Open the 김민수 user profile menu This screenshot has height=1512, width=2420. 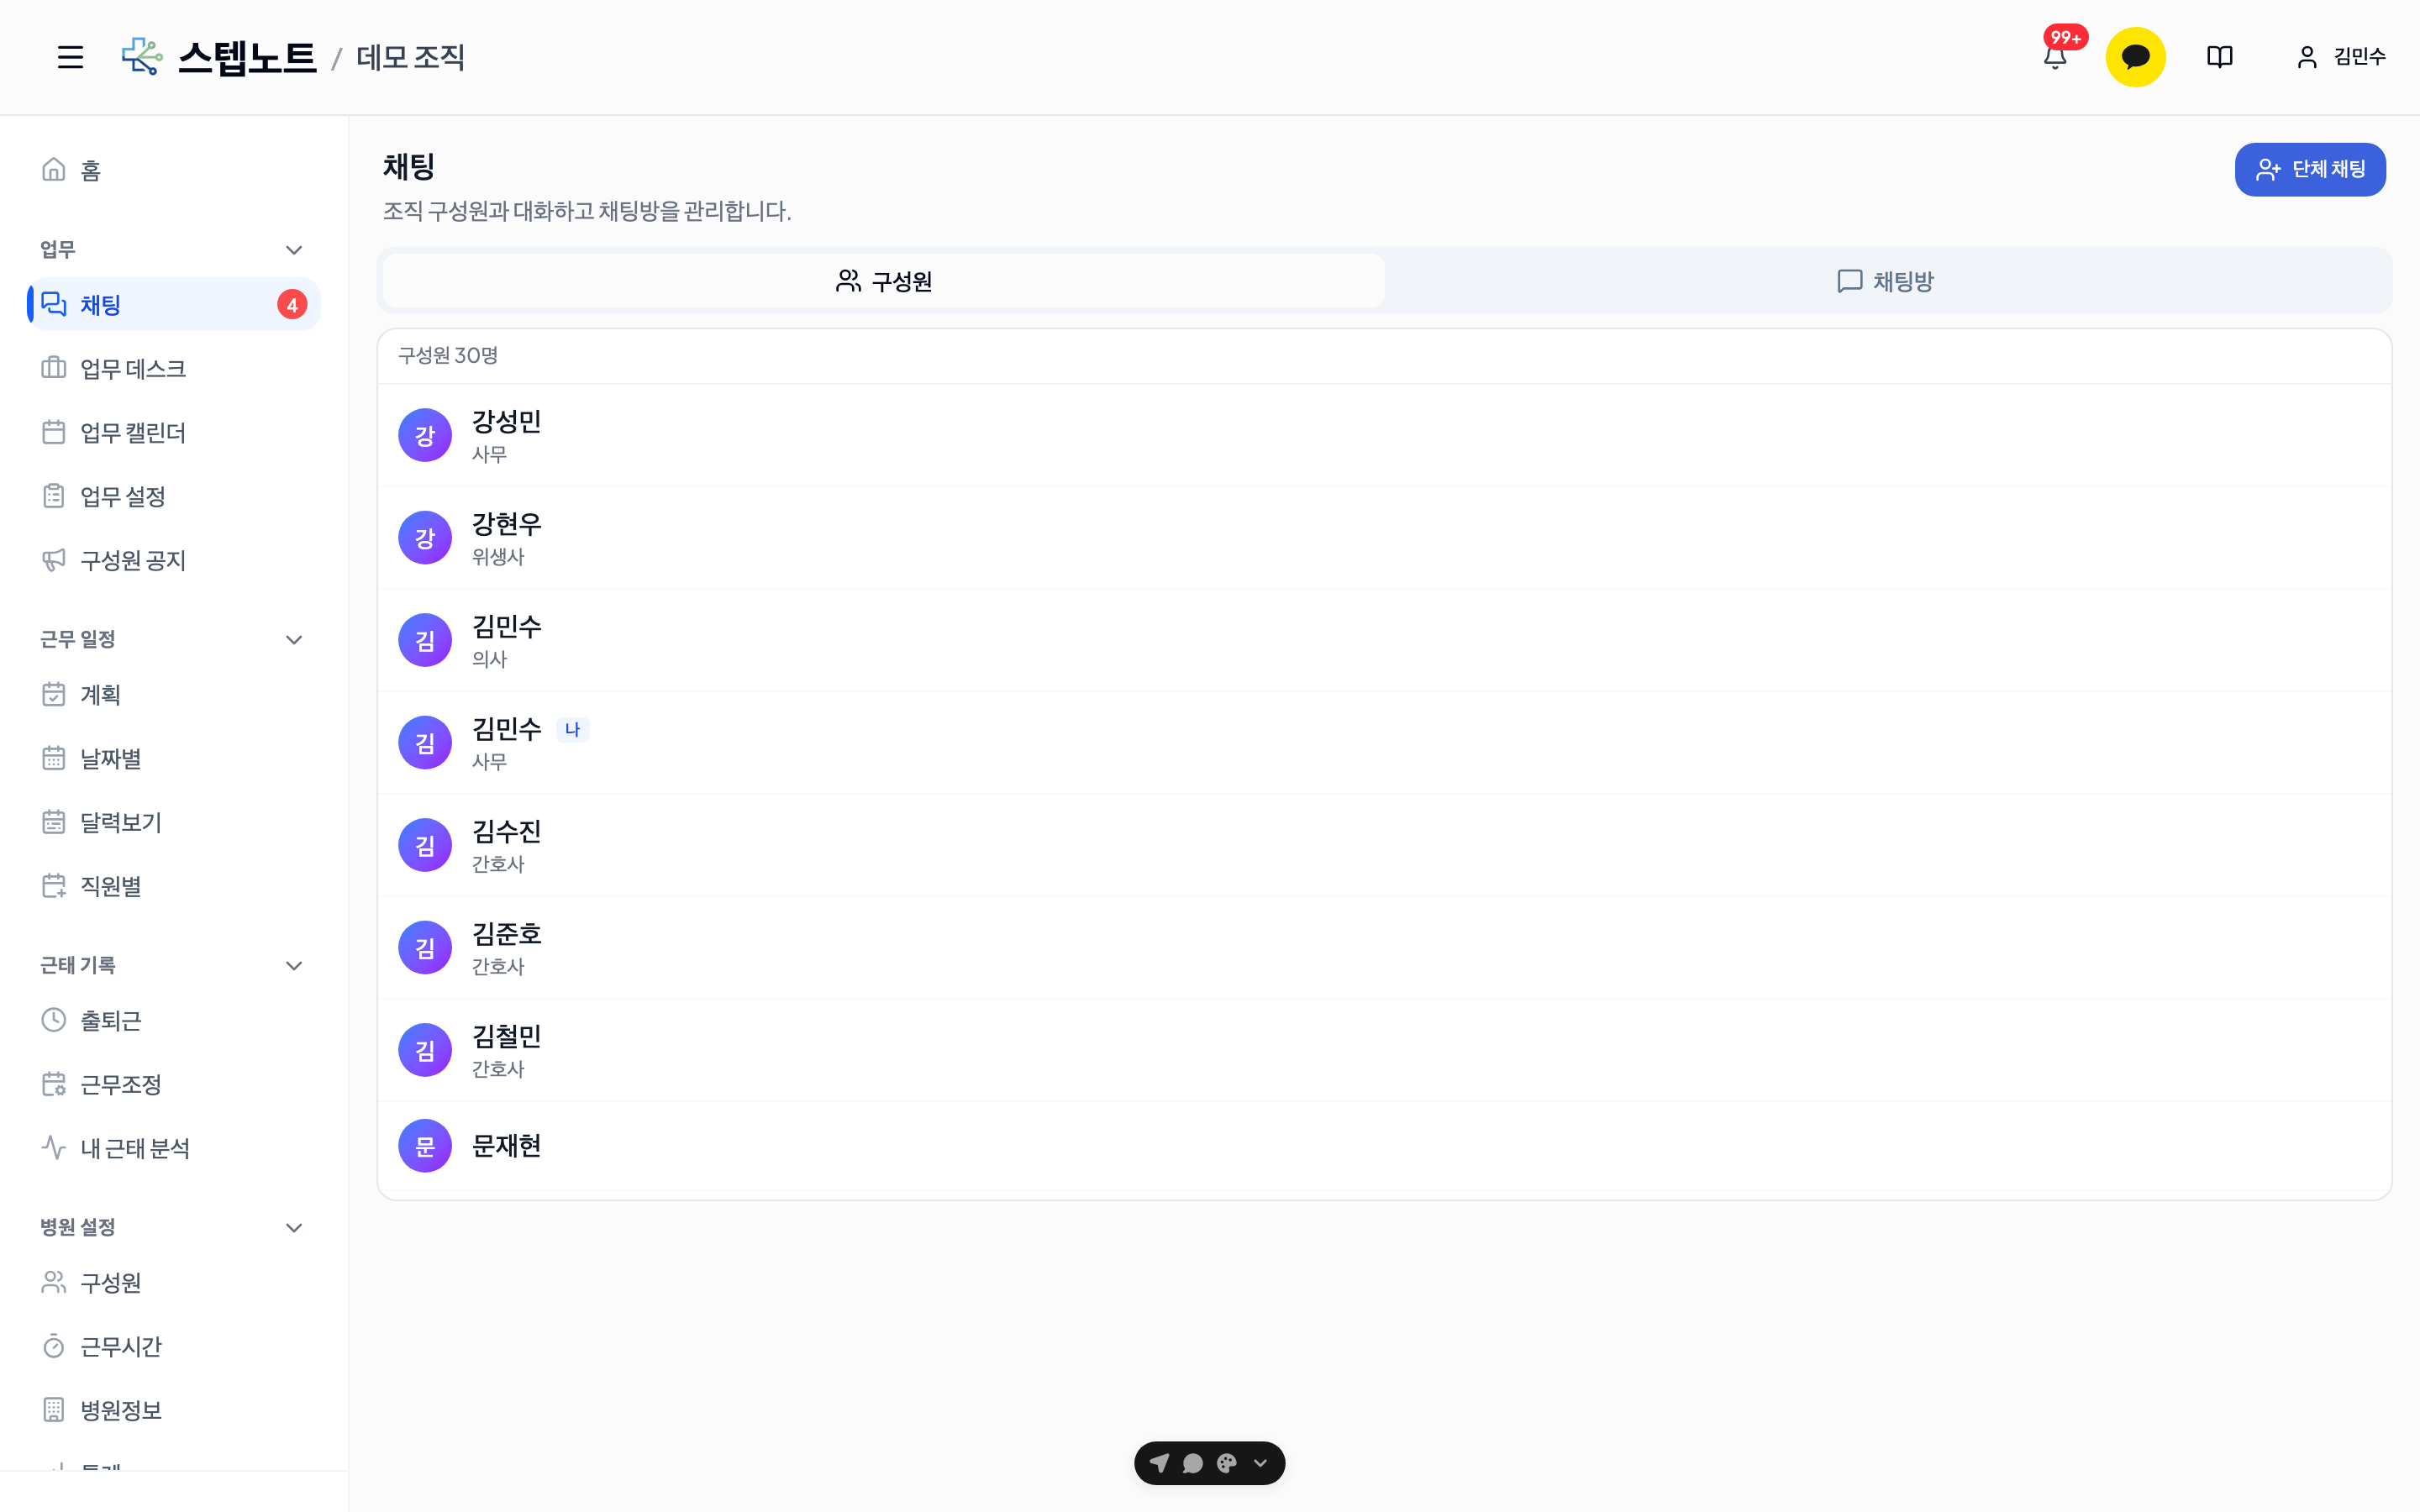click(x=2340, y=57)
